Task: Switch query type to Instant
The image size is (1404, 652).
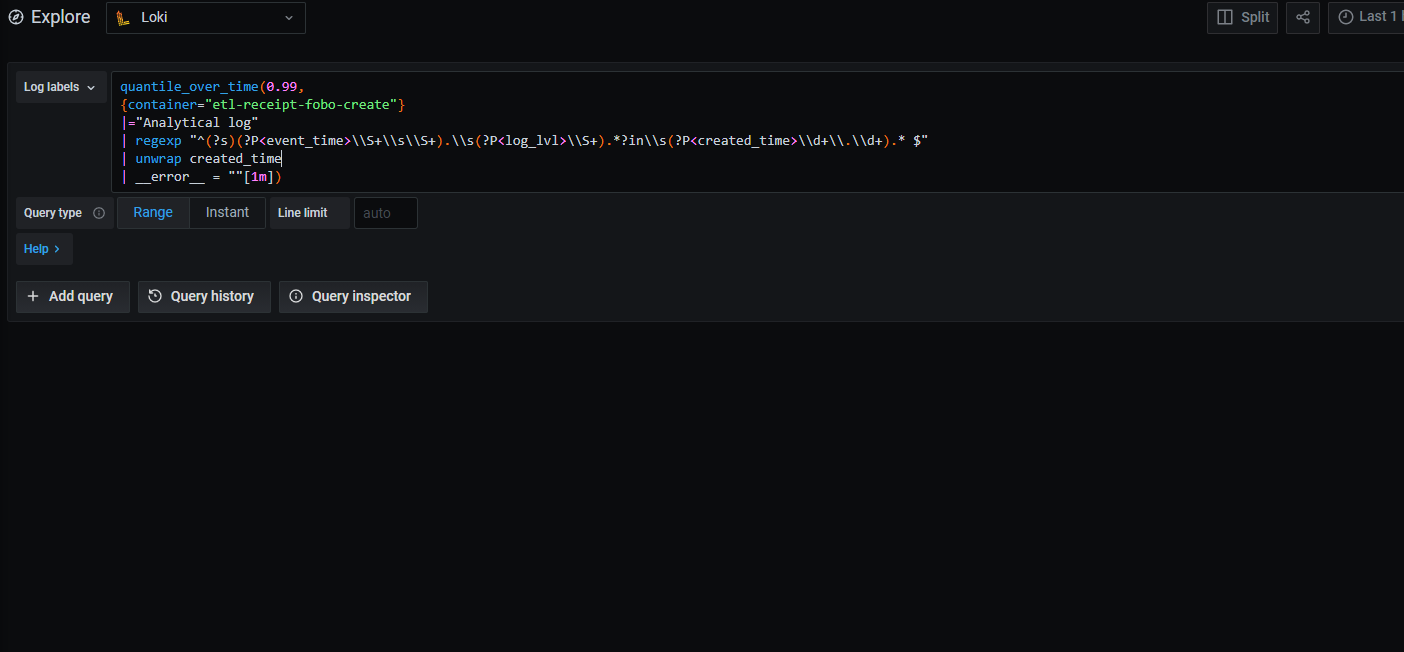Action: (227, 212)
